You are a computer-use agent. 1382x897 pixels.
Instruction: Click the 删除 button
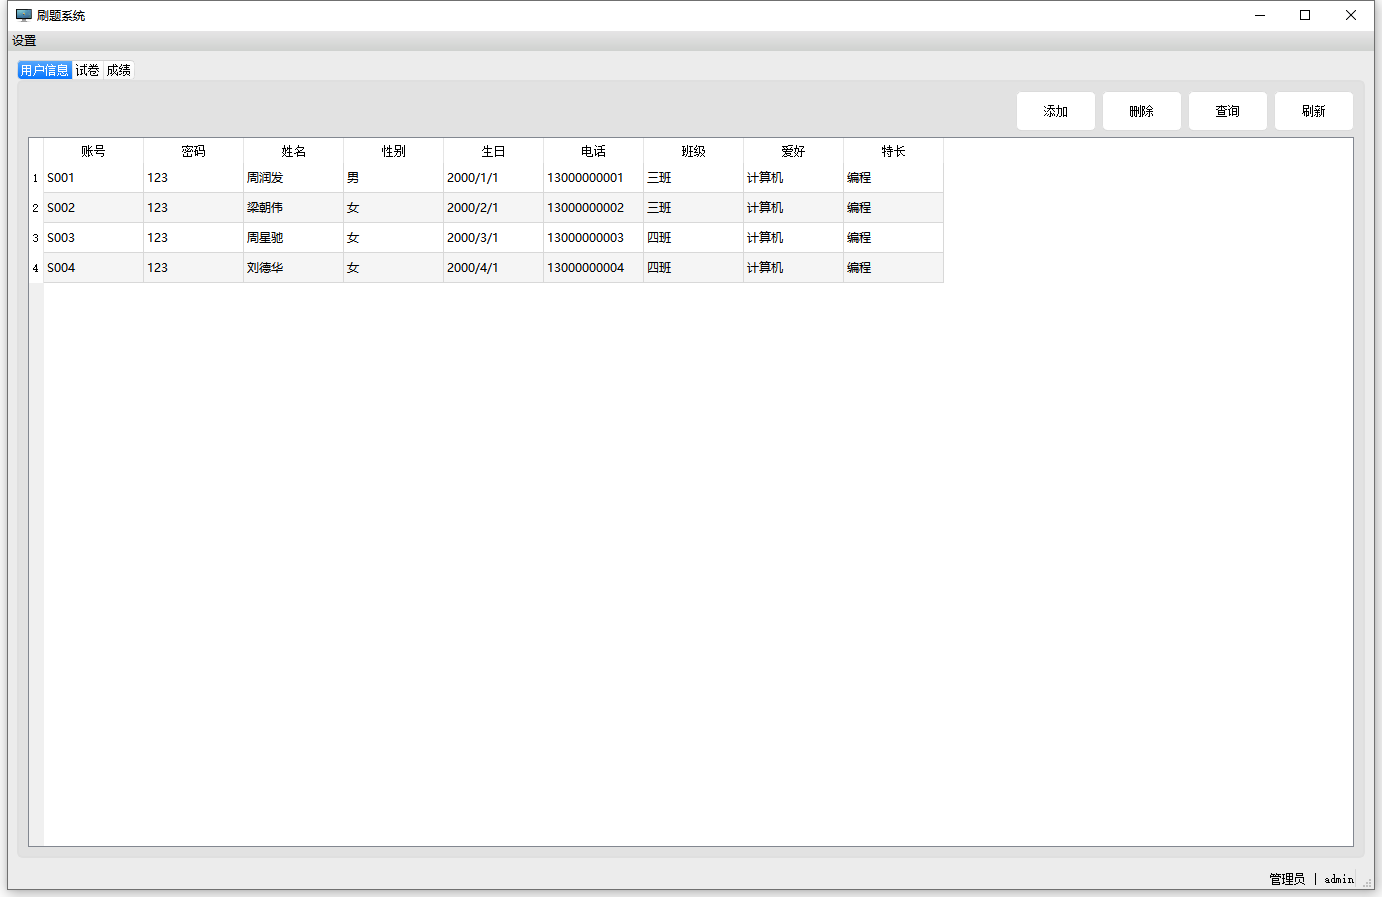tap(1142, 111)
